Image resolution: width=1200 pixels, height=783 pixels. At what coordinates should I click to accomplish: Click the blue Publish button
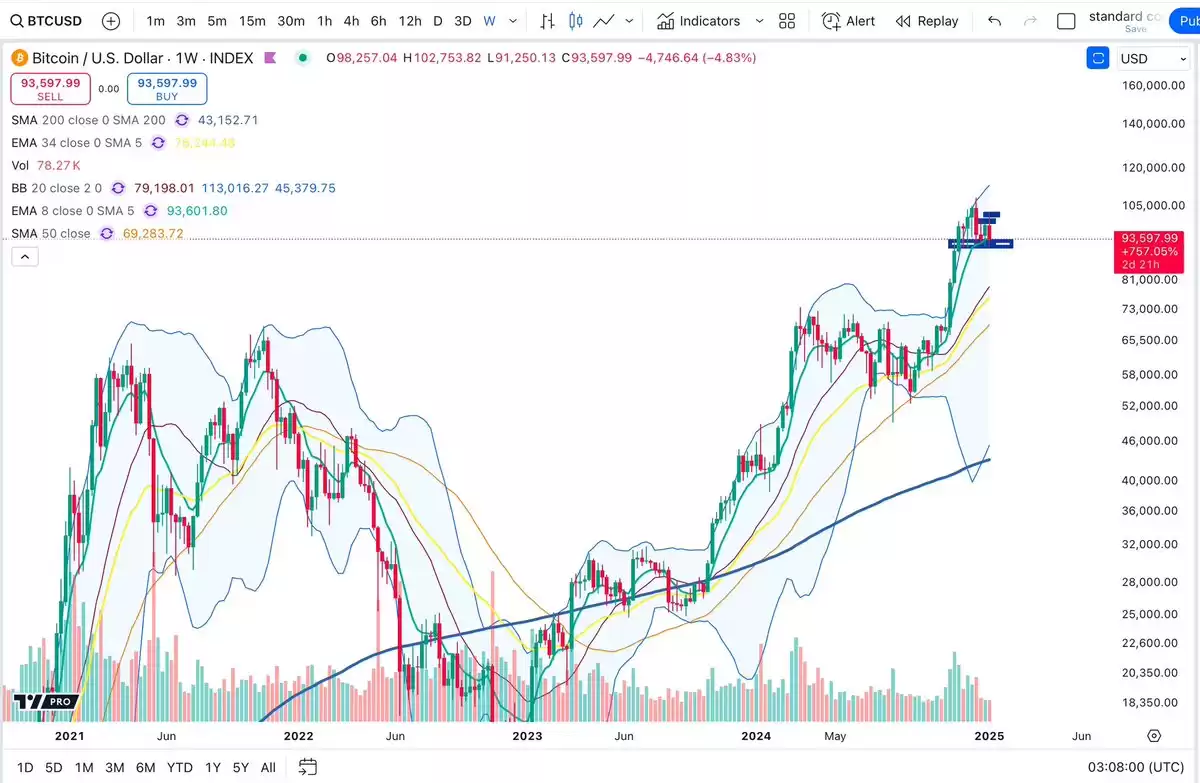pos(1184,20)
